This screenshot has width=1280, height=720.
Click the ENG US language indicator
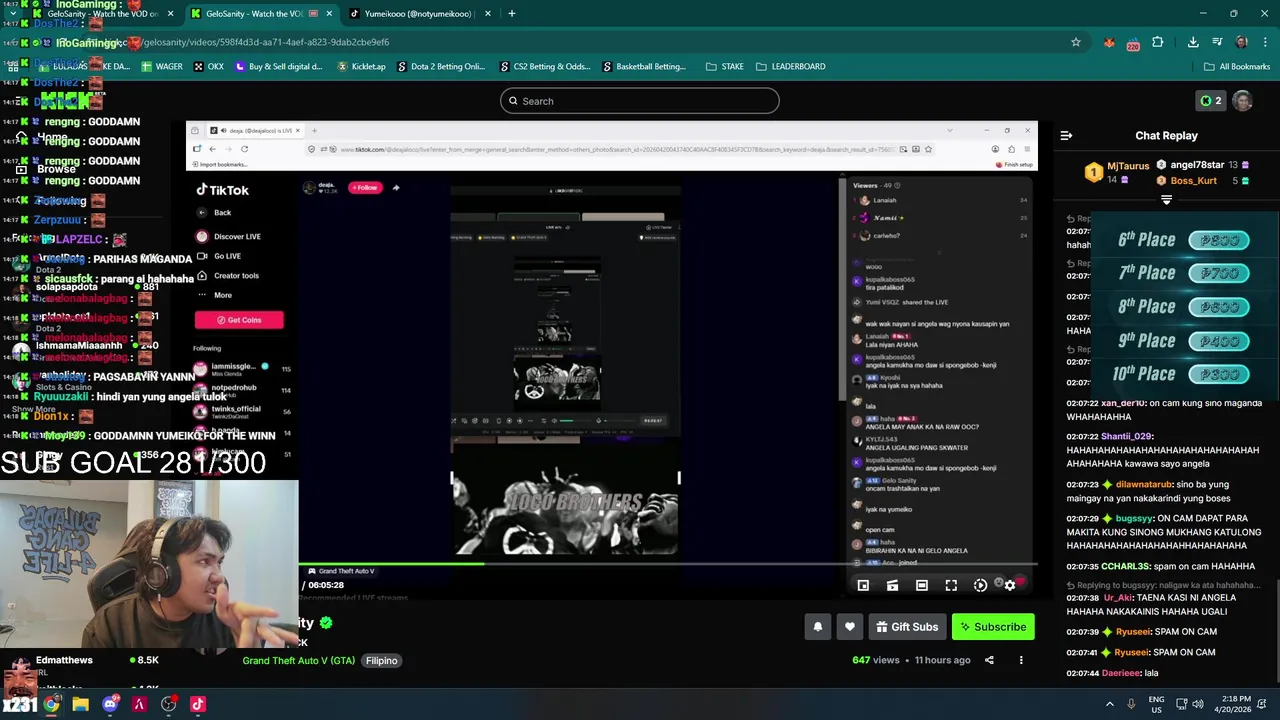[1156, 704]
